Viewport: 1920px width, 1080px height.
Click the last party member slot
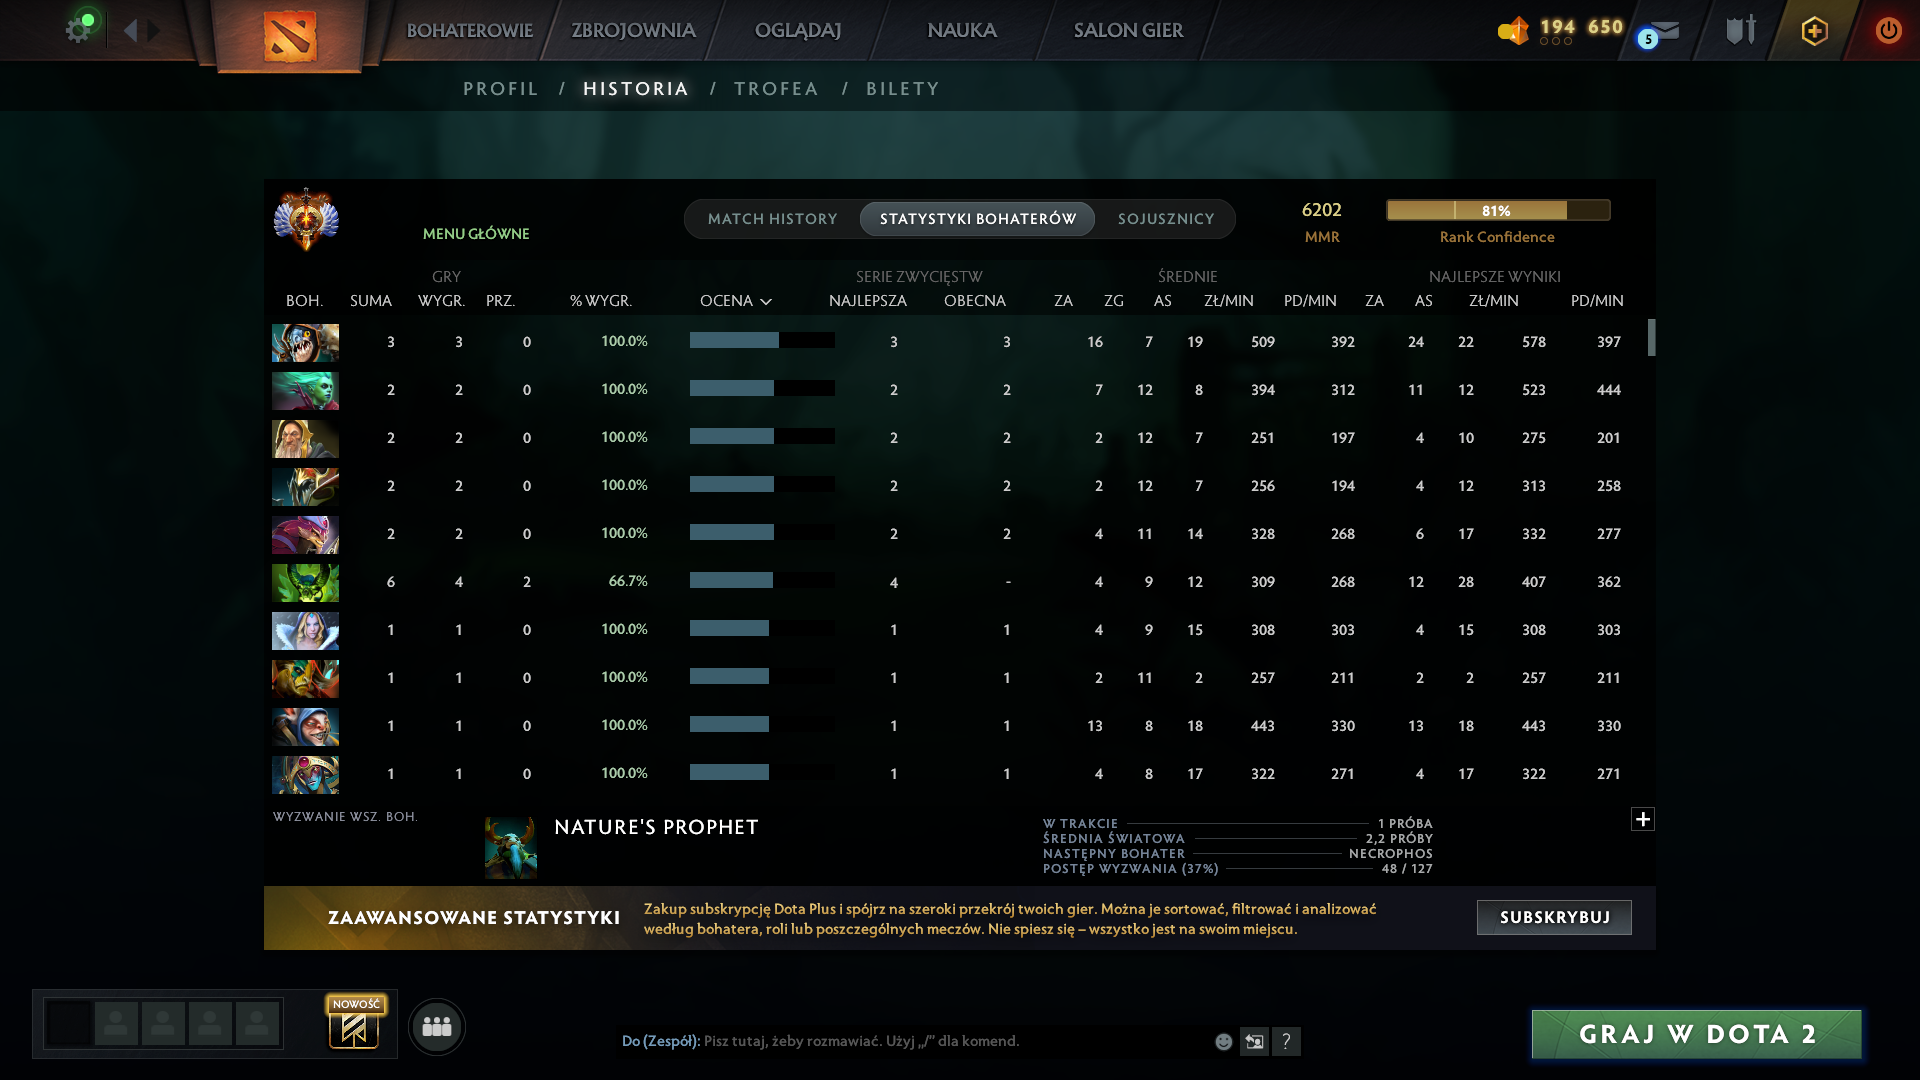257,1024
